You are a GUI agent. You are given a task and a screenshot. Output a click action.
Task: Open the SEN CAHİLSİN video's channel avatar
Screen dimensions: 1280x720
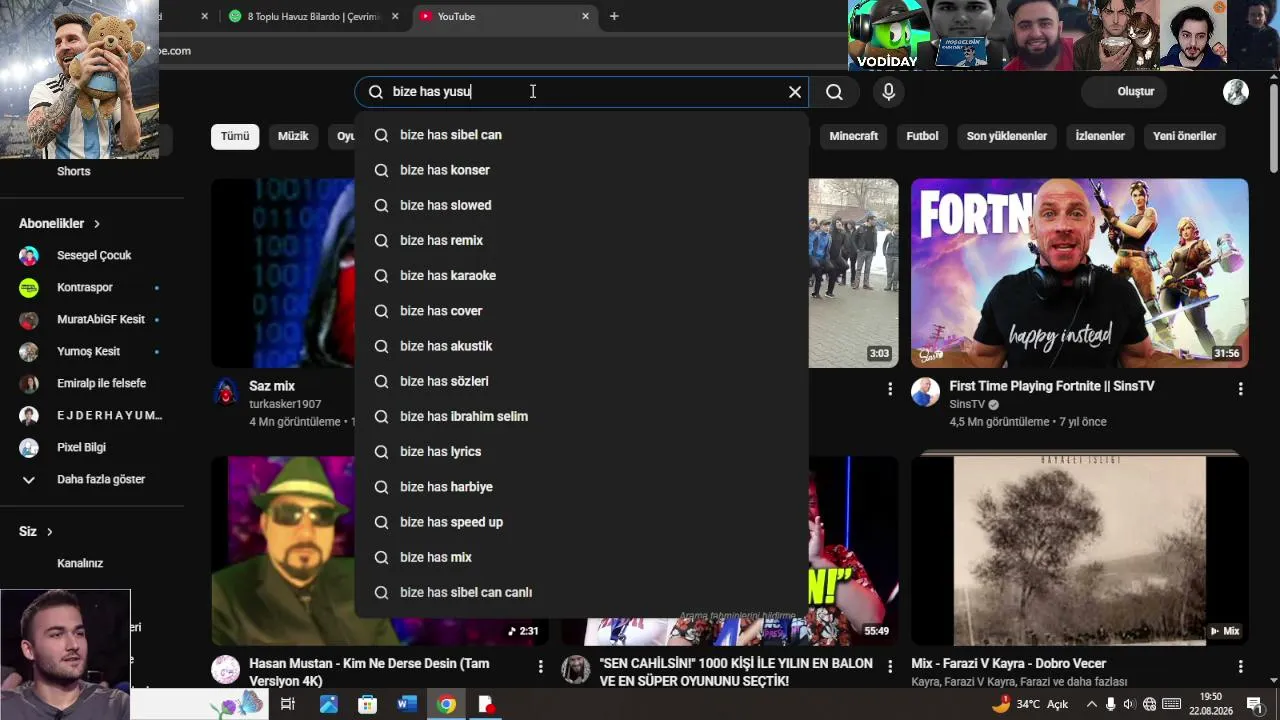pyautogui.click(x=575, y=669)
